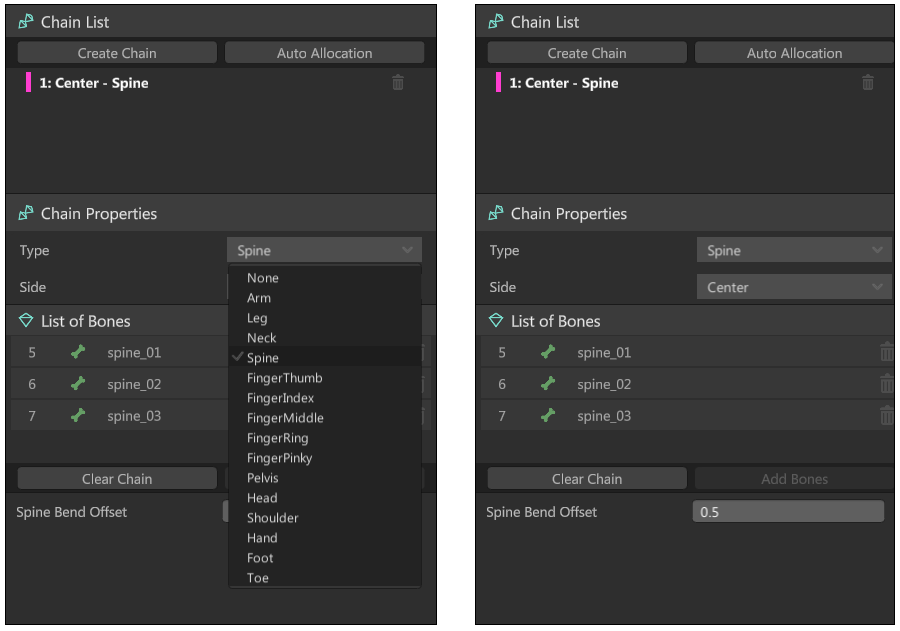Screen dimensions: 900x631
Task: Click the green bone icon beside spine_01 in left panel
Action: point(78,352)
